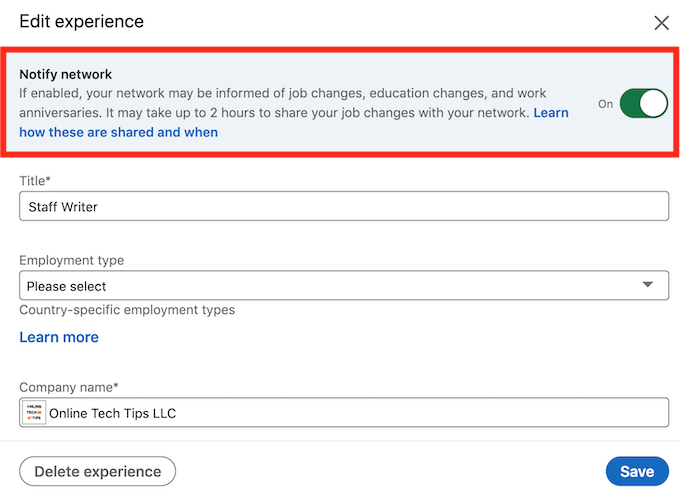Open 'Learn how these are shared' link

(x=118, y=132)
